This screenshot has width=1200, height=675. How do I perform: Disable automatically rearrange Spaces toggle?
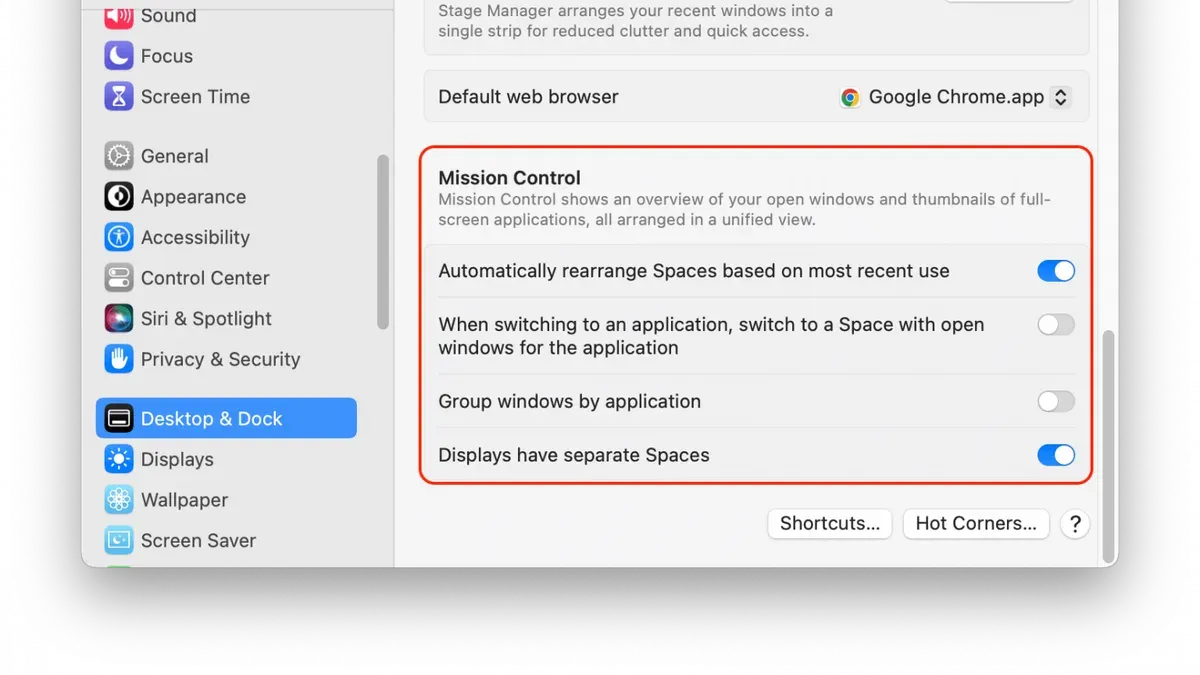1055,271
